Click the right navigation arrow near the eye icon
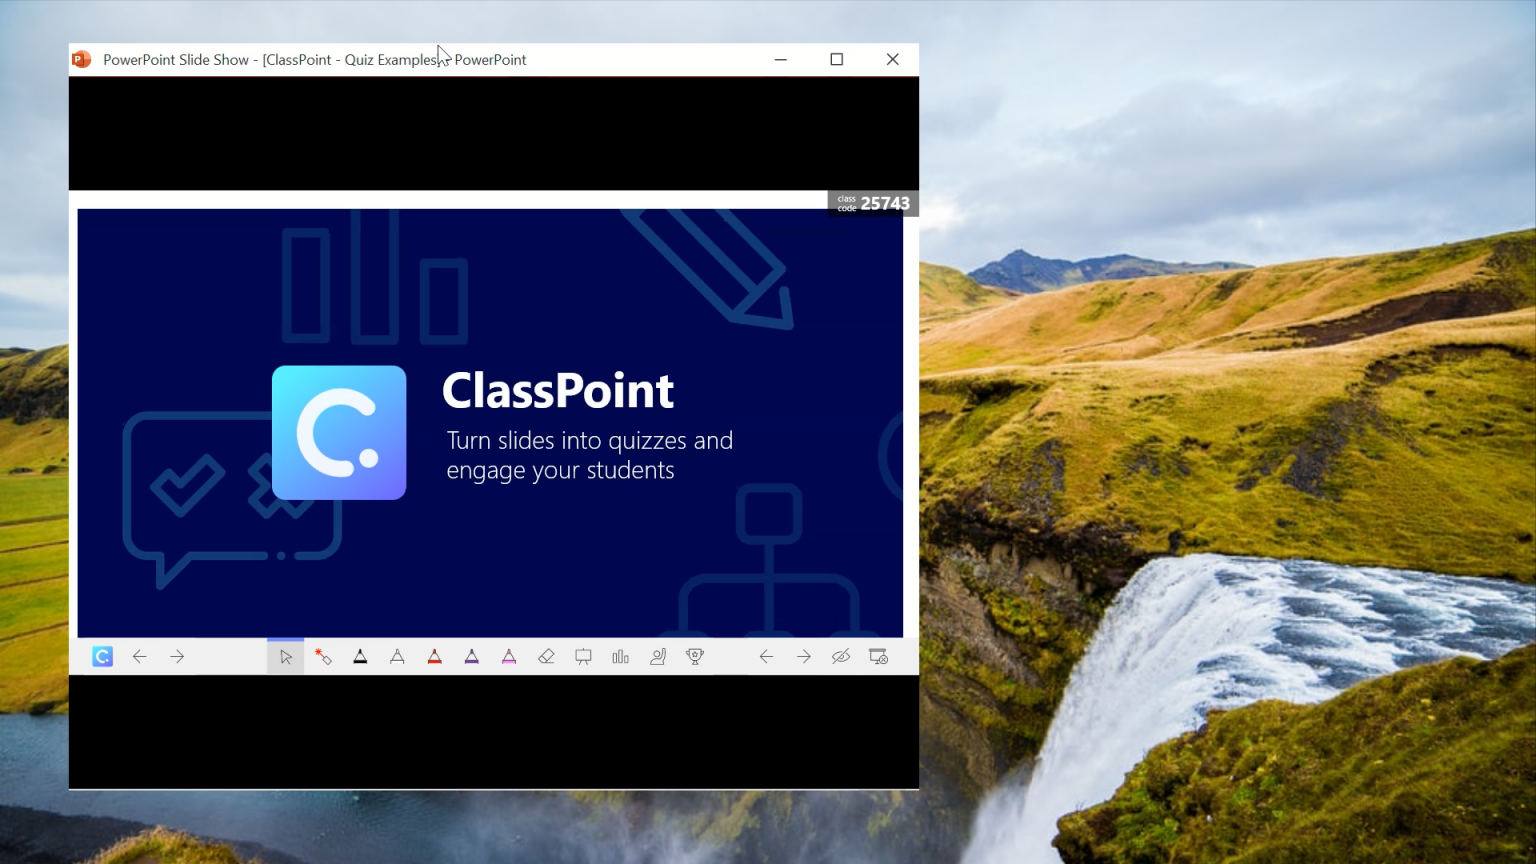1536x864 pixels. coord(803,656)
